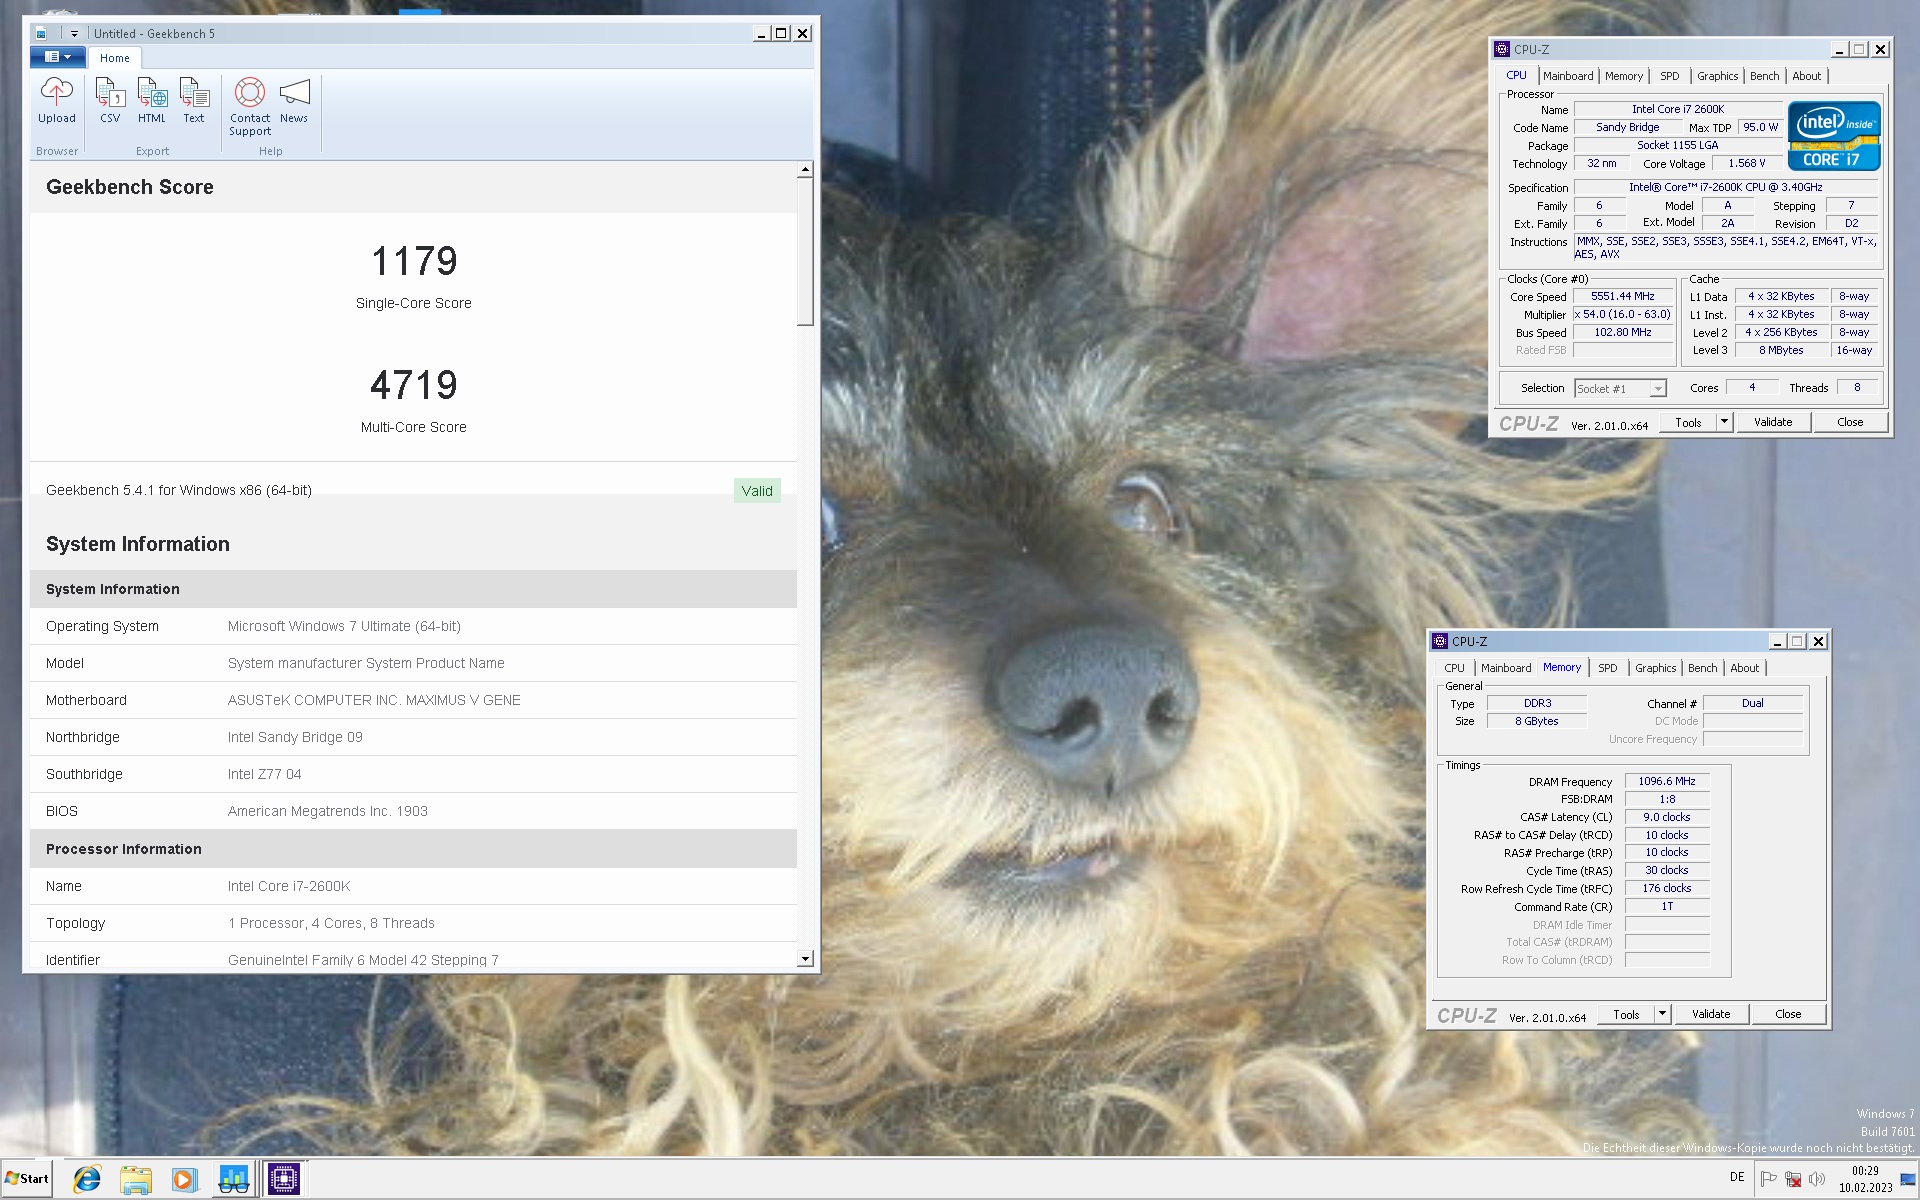
Task: Click Close button in top CPU-Z window
Action: pos(1850,423)
